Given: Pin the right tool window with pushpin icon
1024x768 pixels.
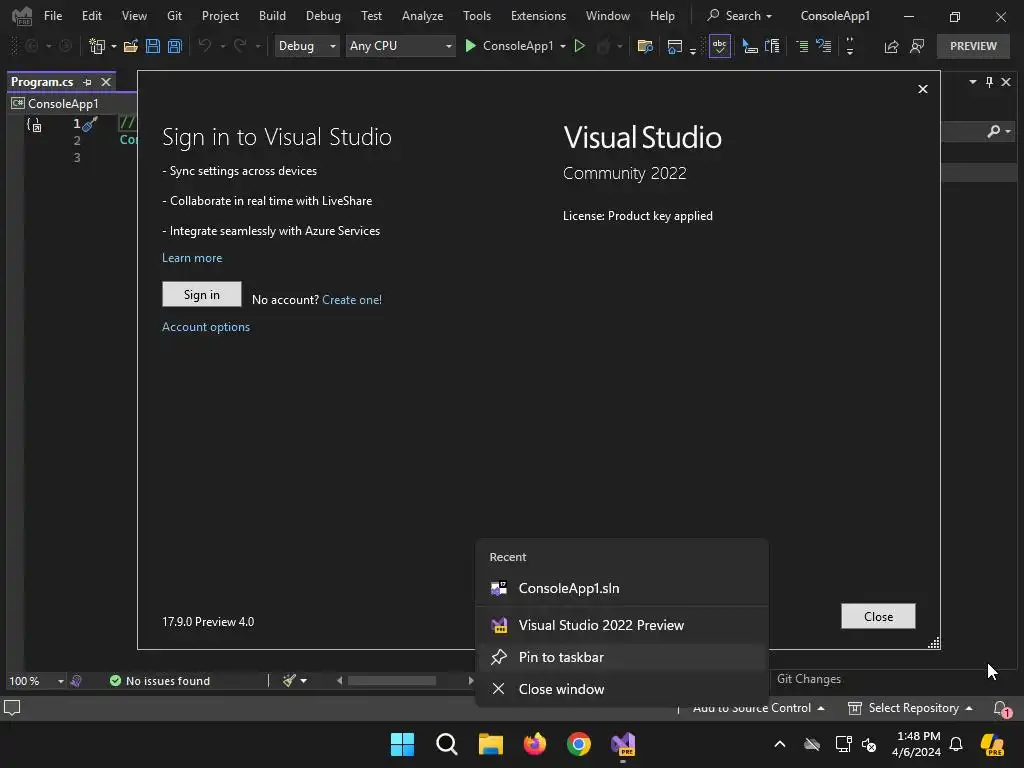Looking at the screenshot, I should point(989,82).
